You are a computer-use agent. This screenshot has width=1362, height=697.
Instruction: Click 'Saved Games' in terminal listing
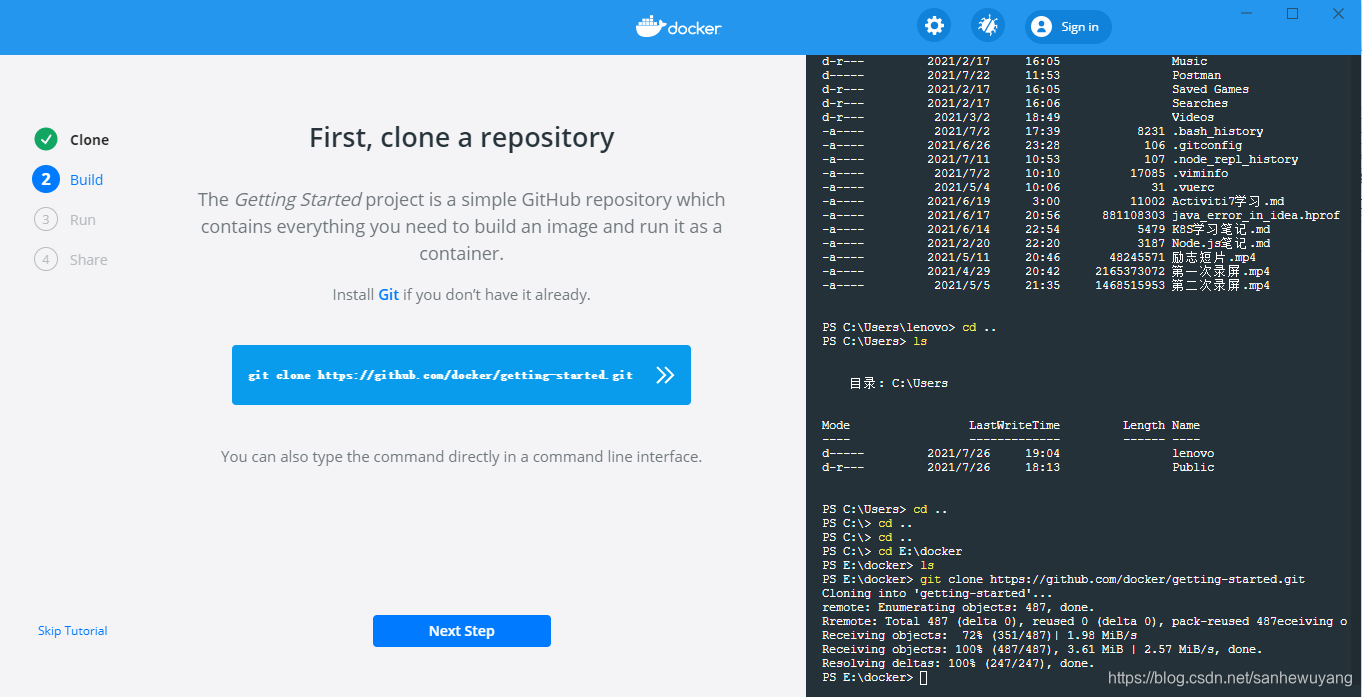[1210, 89]
